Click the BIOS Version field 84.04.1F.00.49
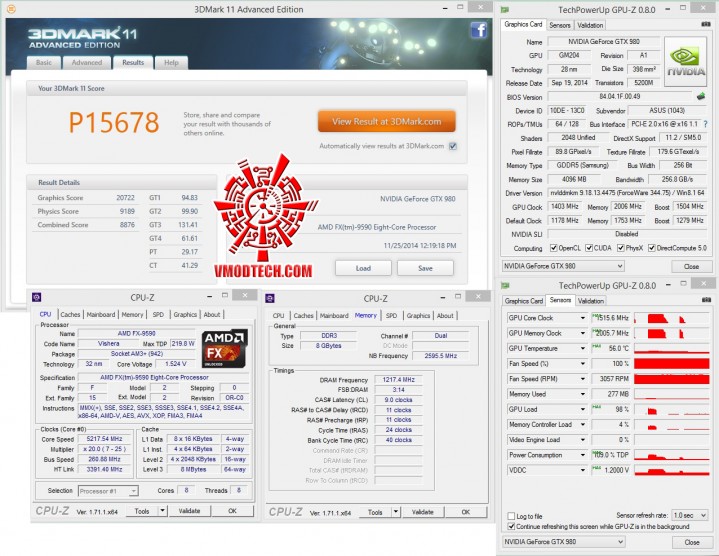This screenshot has height=556, width=719. (x=619, y=97)
